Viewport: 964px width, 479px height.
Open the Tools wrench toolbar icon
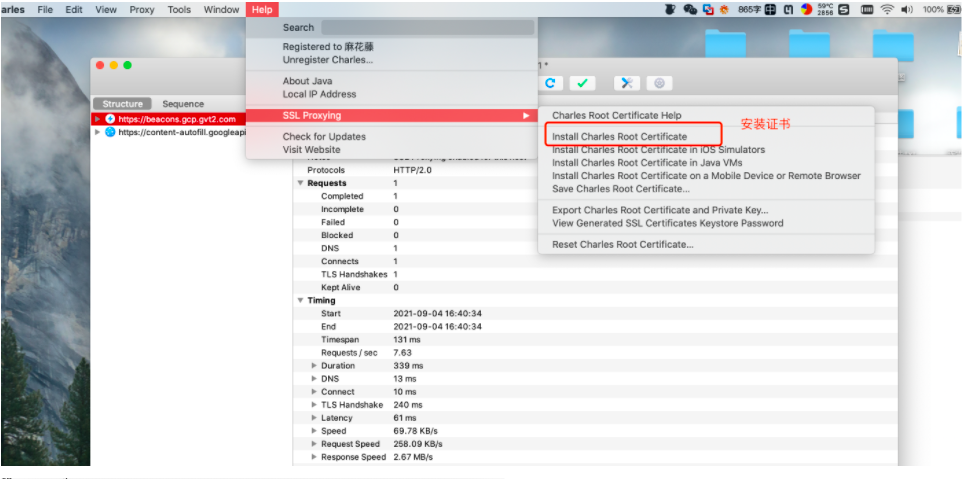tap(627, 83)
